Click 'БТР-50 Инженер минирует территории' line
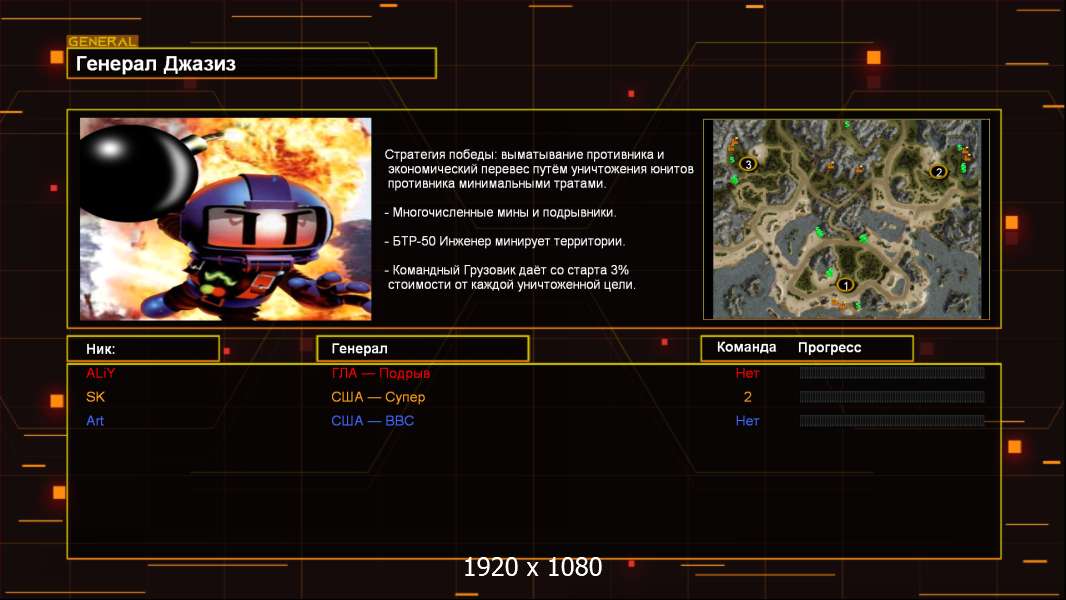Viewport: 1066px width, 600px height. click(x=504, y=241)
